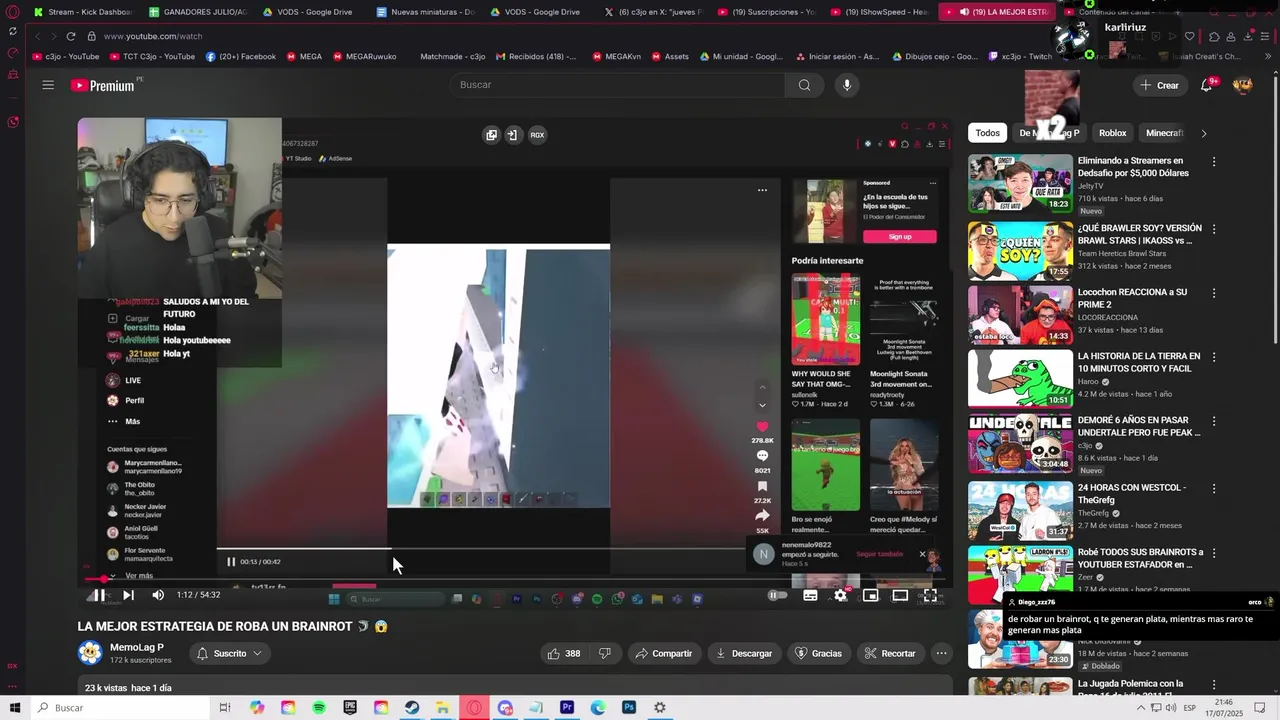Toggle the autoplay switch in player
1280x720 pixels.
pos(778,595)
